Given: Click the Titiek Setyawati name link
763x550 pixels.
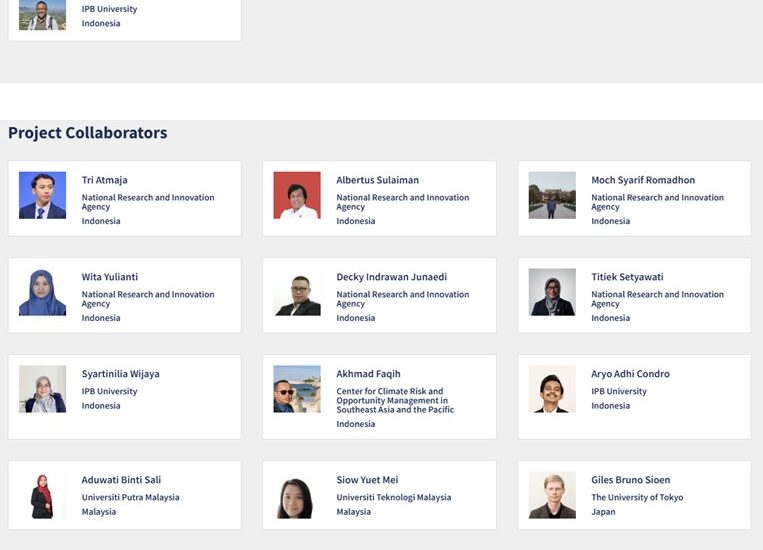Looking at the screenshot, I should click(x=627, y=277).
